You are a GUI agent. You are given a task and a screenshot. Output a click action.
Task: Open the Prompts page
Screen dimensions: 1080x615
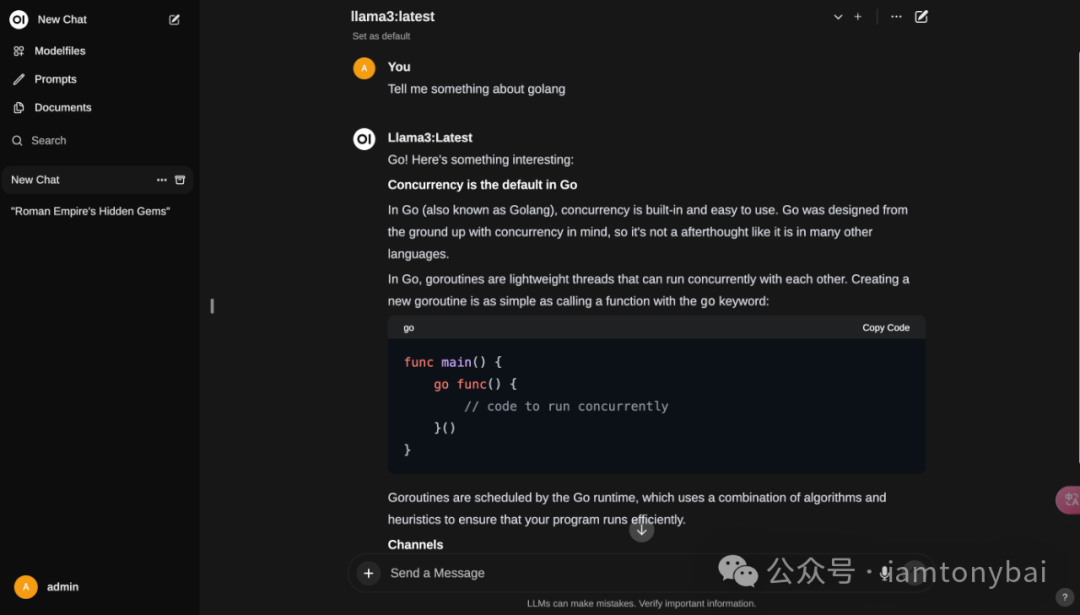[x=55, y=79]
